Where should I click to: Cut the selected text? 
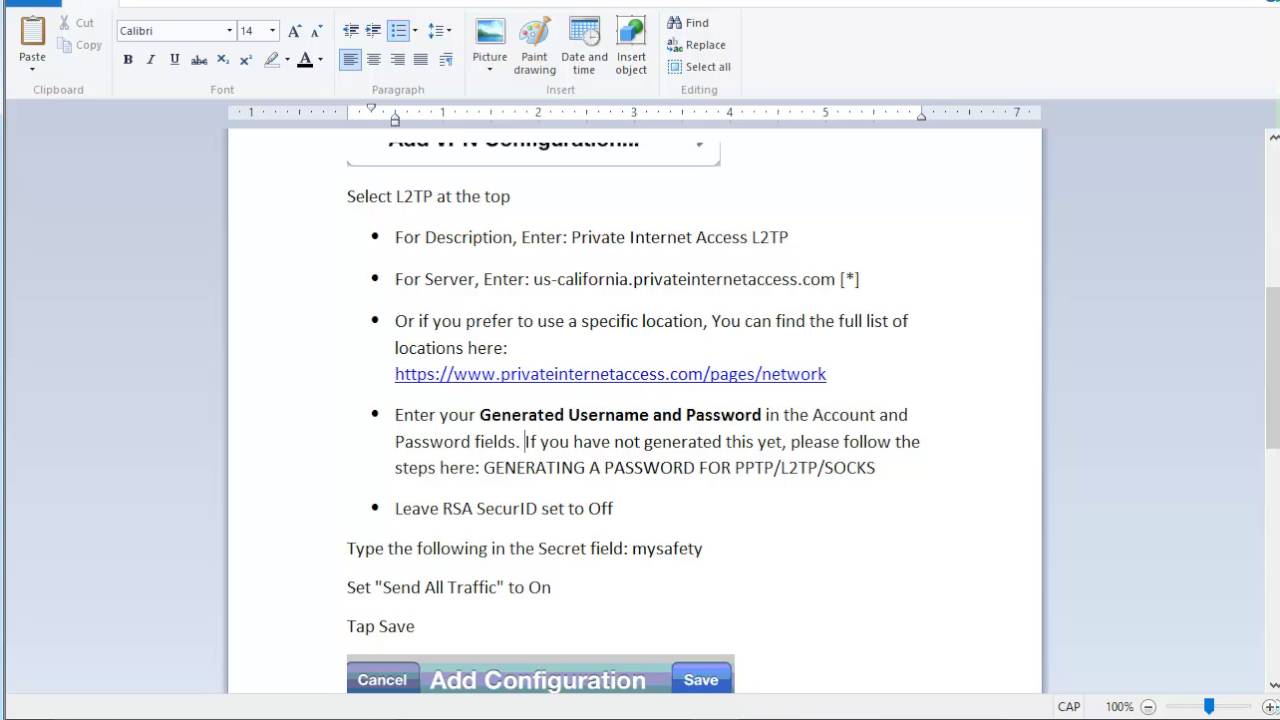pos(76,22)
